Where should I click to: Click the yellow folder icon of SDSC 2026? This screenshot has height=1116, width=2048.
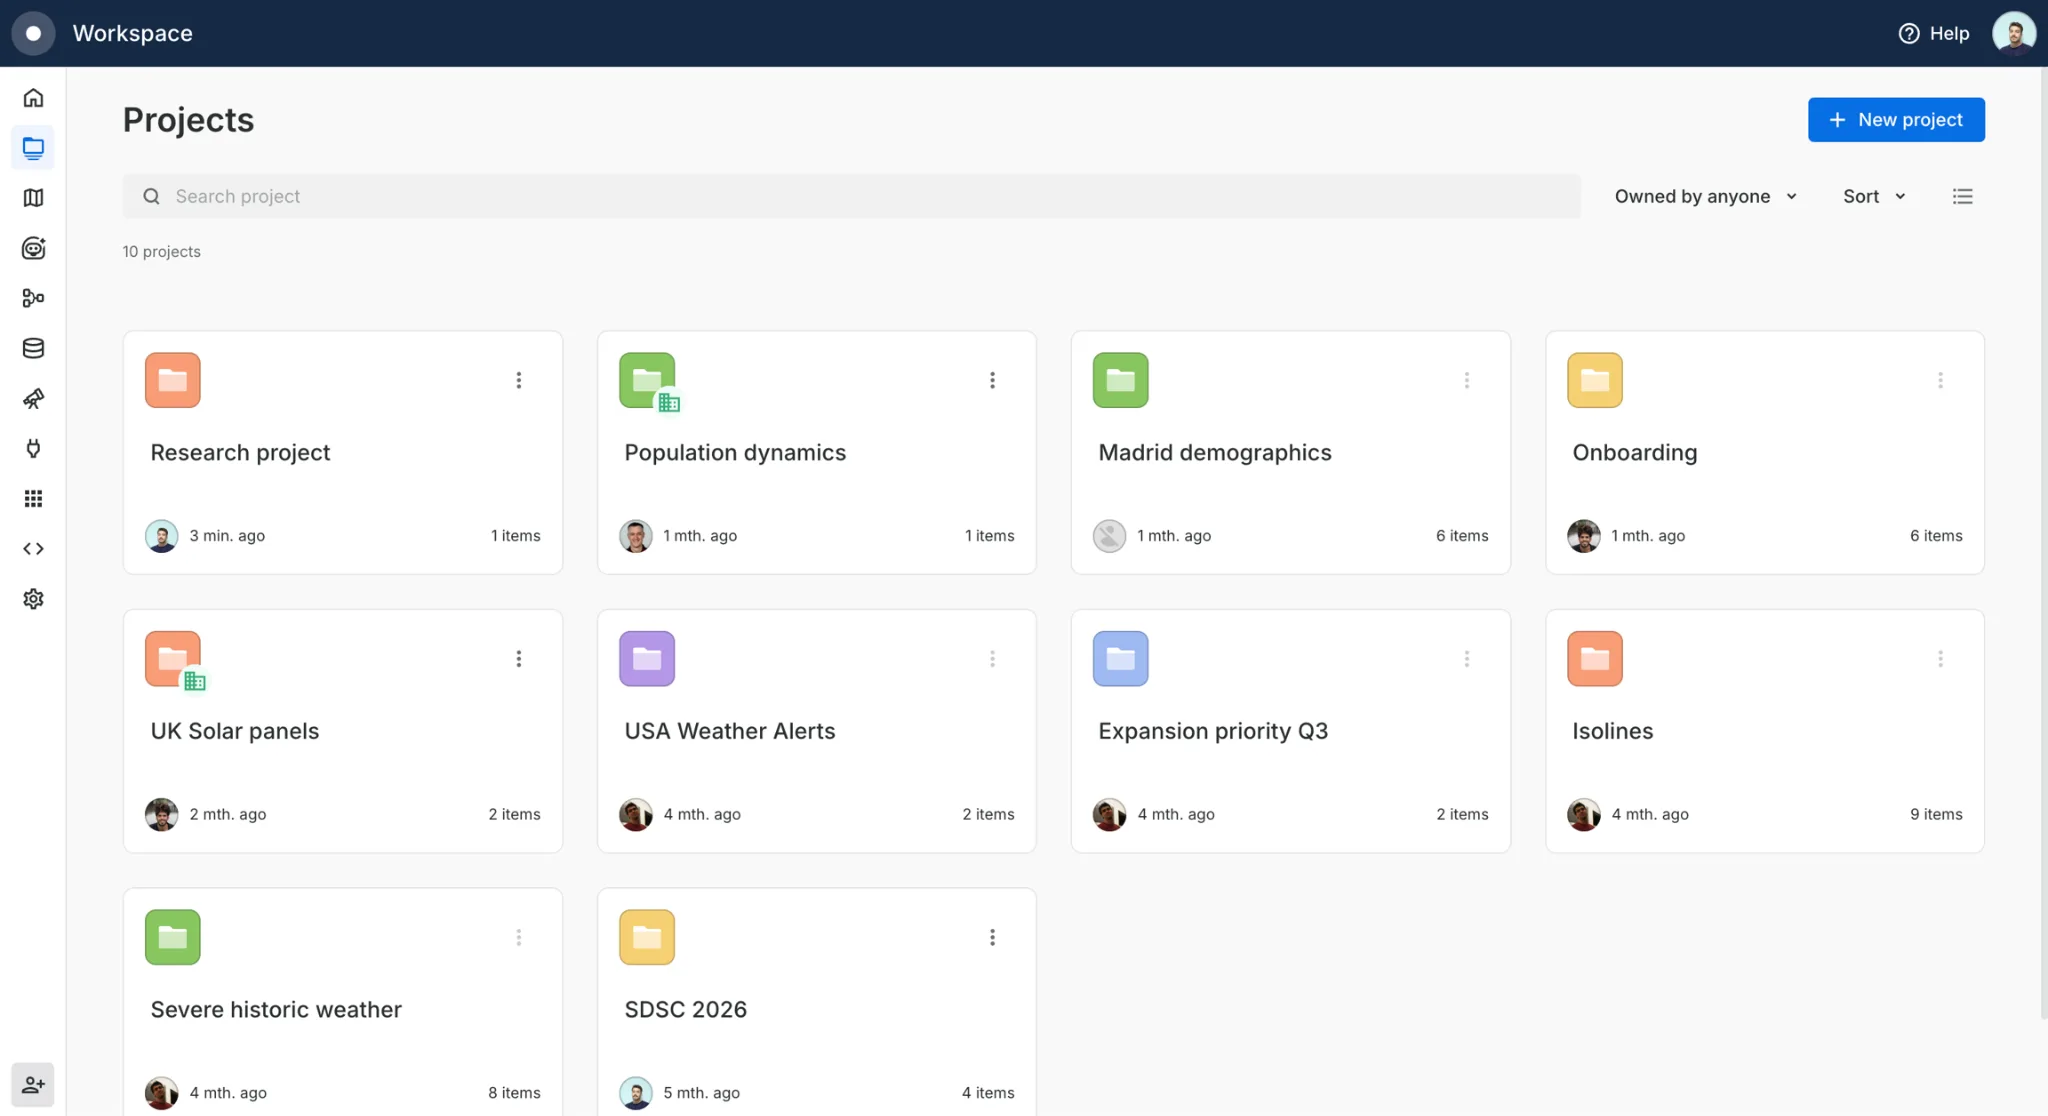[646, 937]
